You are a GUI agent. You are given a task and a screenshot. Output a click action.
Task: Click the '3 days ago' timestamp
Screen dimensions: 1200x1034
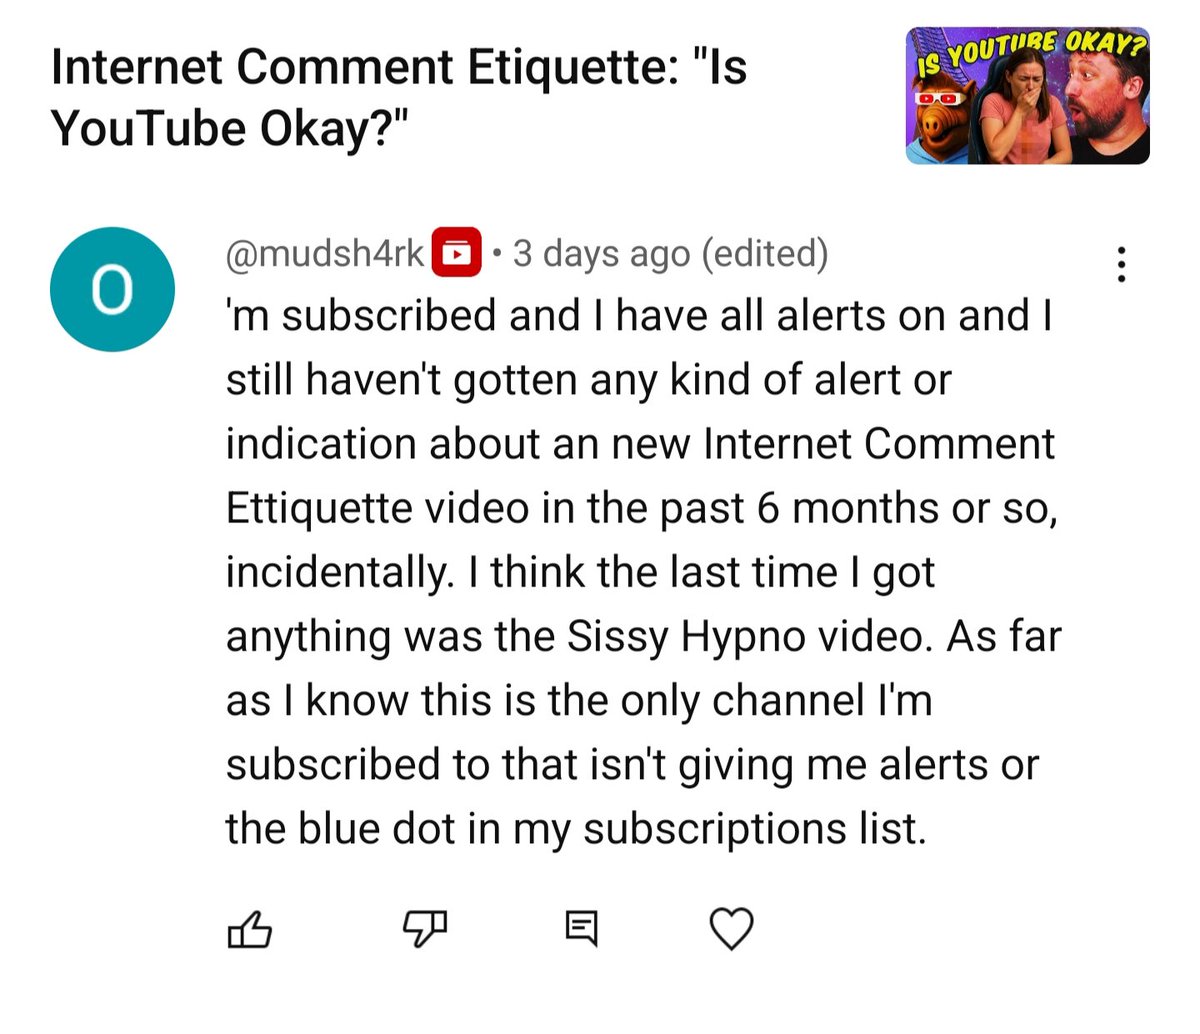[600, 254]
